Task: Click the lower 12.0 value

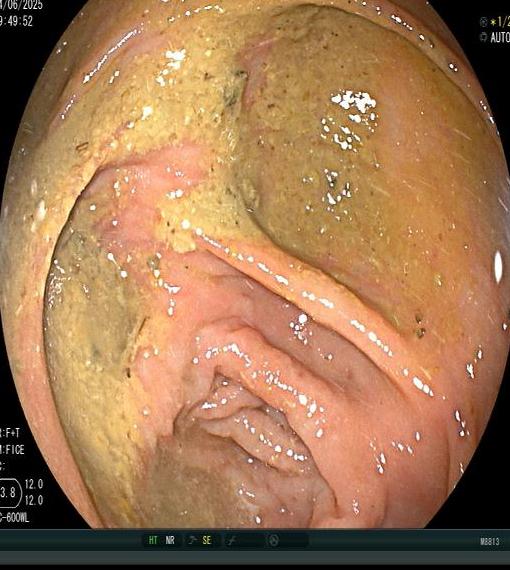Action: pyautogui.click(x=34, y=500)
